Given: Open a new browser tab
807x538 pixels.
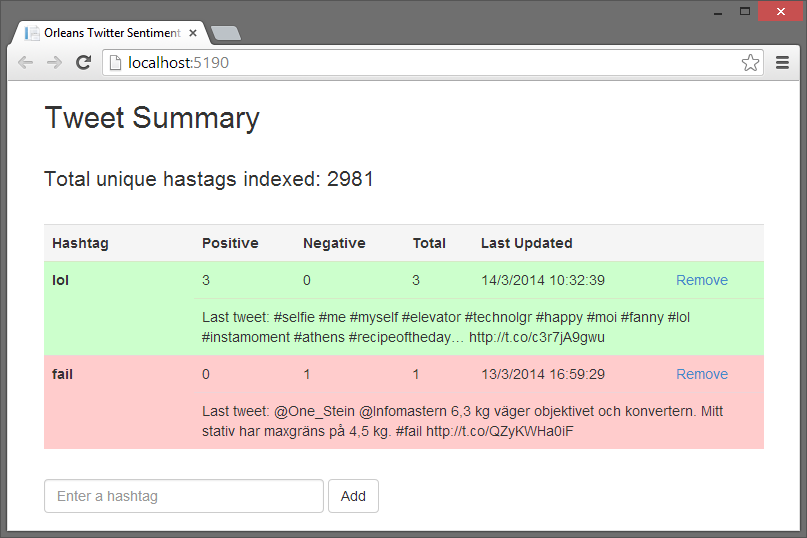Looking at the screenshot, I should point(227,33).
